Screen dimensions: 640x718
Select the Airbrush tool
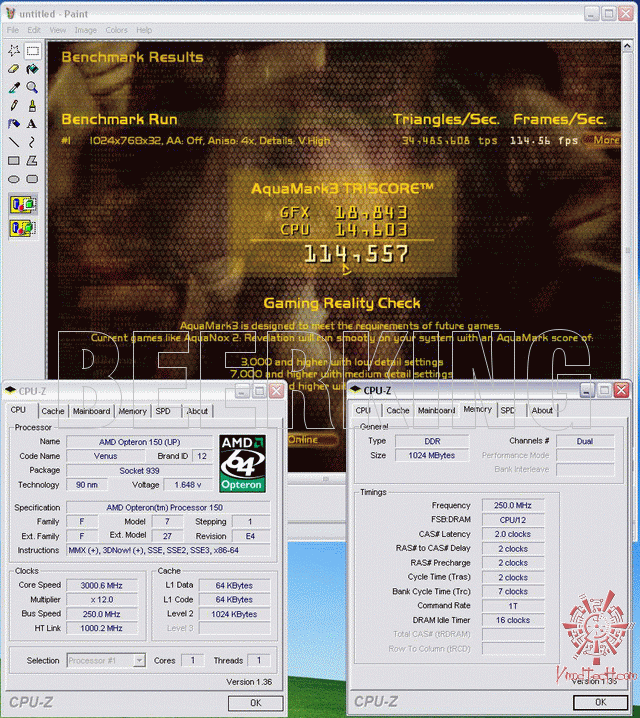click(x=14, y=124)
